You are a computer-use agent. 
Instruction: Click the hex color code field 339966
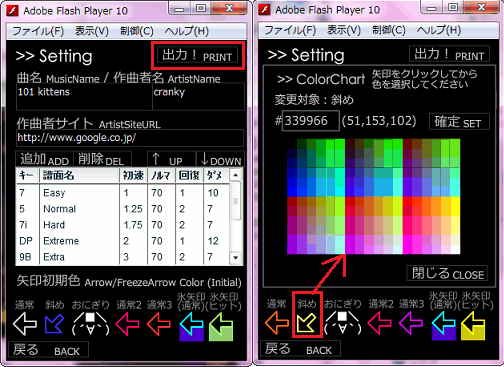[311, 121]
